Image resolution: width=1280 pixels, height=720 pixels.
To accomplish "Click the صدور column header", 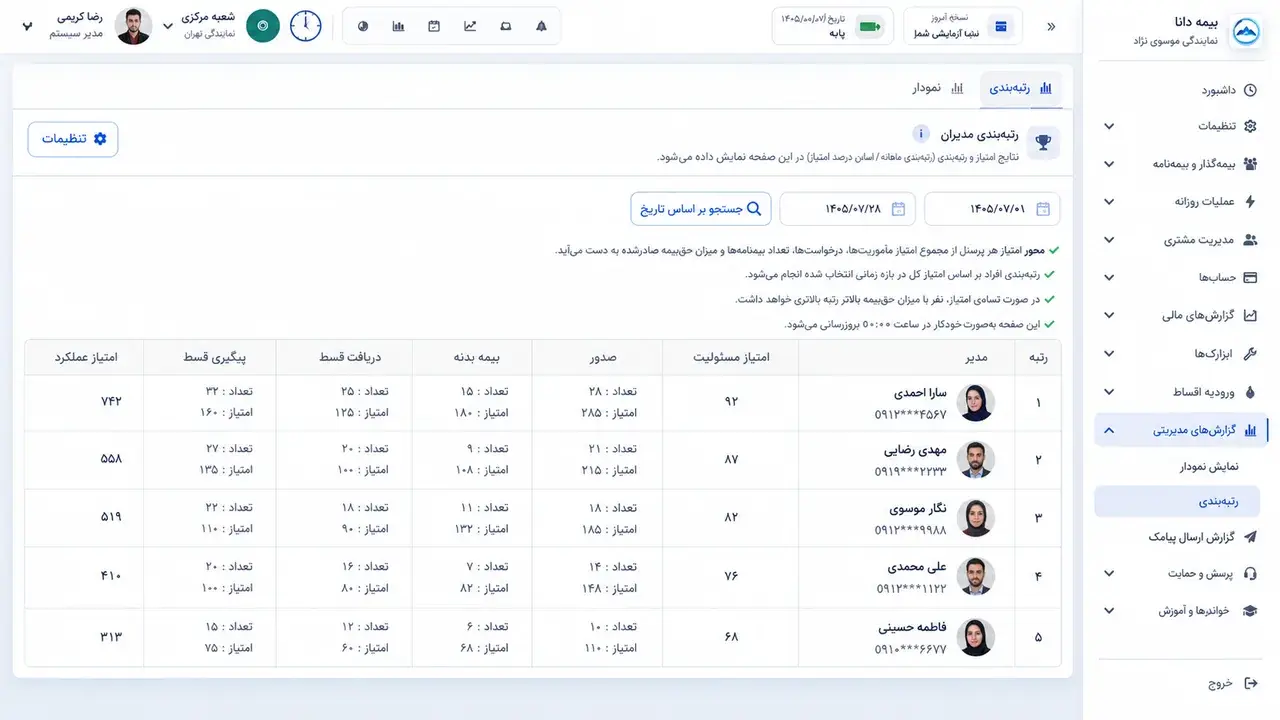I will (x=597, y=357).
